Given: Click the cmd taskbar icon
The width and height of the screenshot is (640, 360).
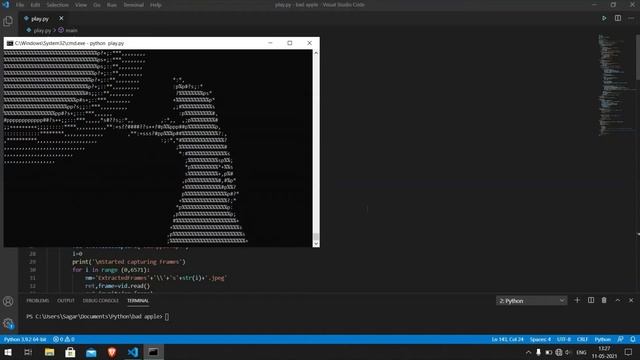Looking at the screenshot, I should point(153,352).
